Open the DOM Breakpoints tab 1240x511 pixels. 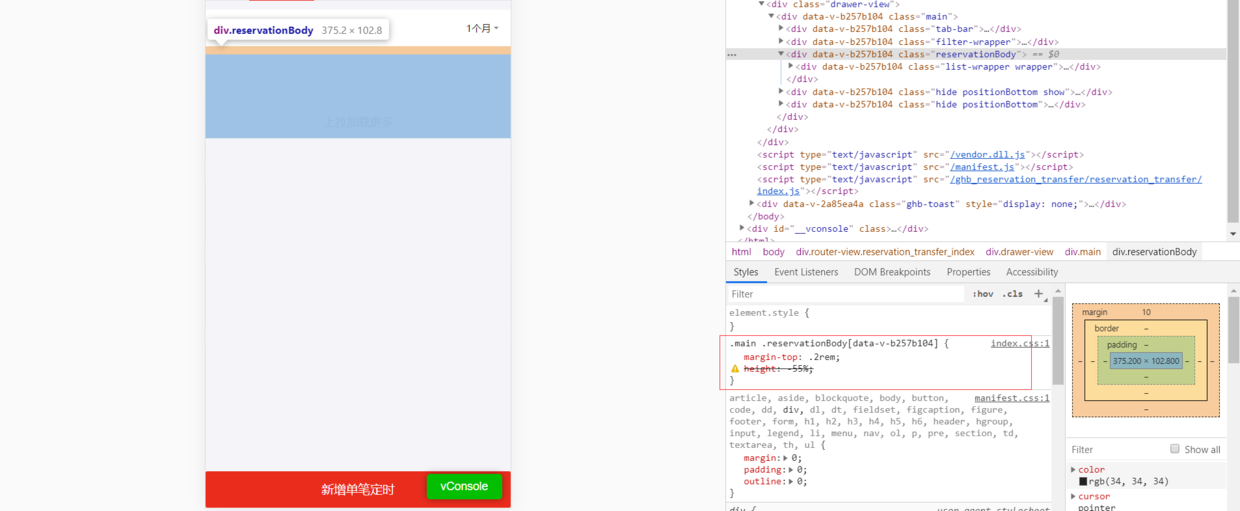[x=892, y=272]
